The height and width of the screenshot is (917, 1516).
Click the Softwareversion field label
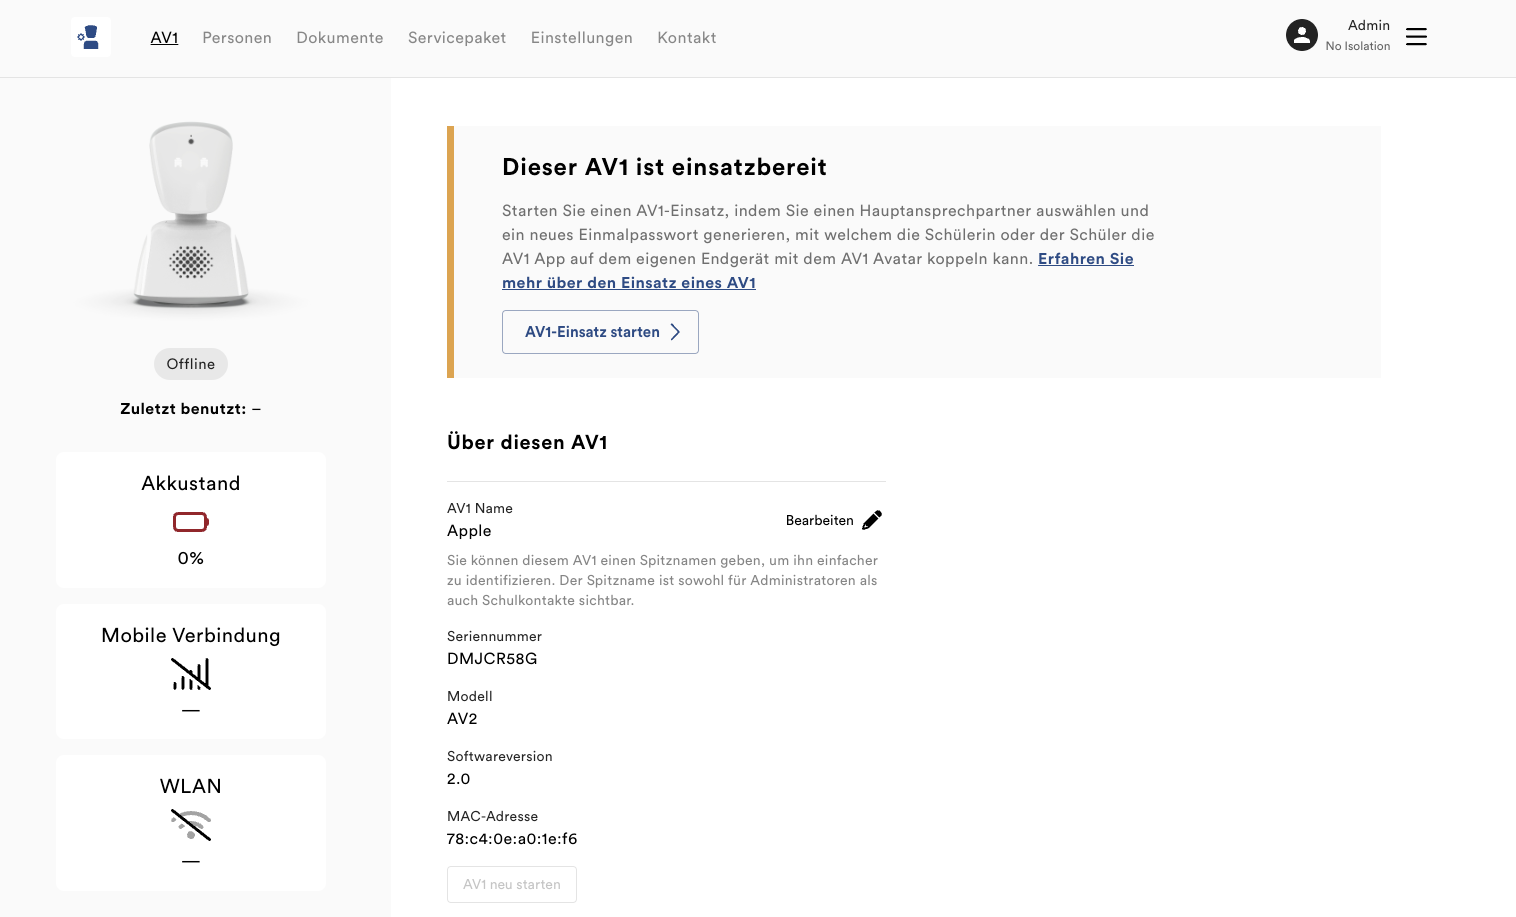pos(500,756)
